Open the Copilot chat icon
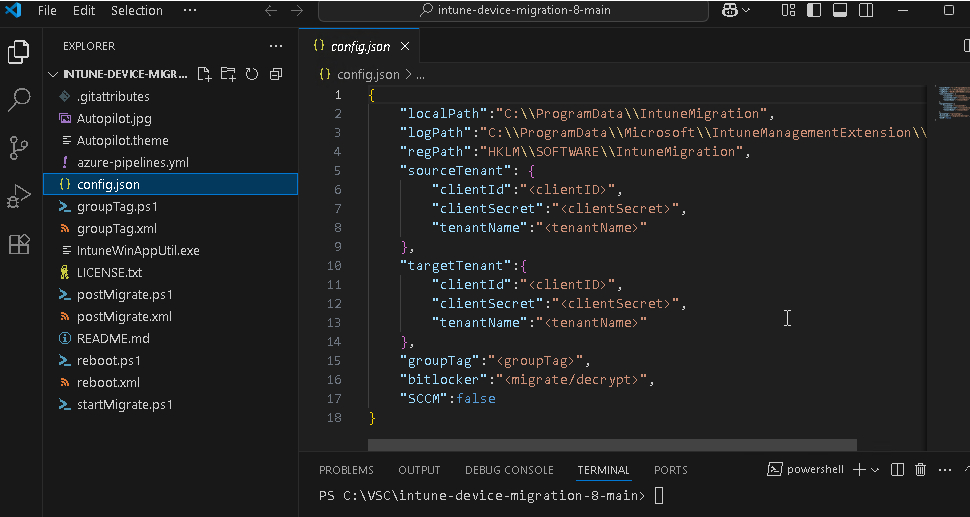This screenshot has height=517, width=970. [730, 11]
